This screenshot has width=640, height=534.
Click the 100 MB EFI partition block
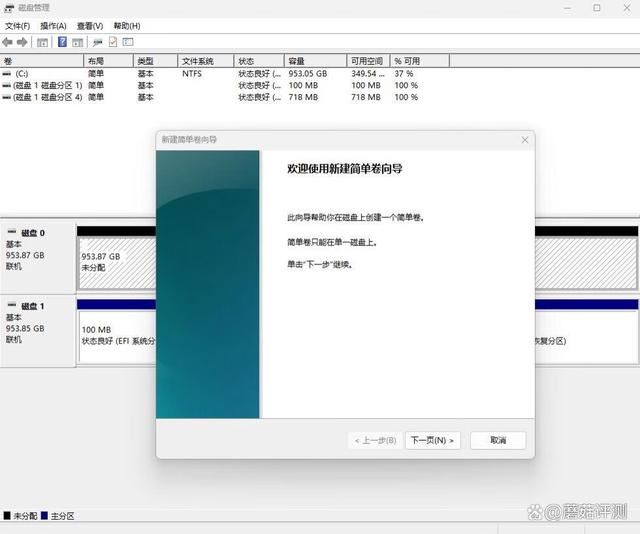(x=117, y=335)
